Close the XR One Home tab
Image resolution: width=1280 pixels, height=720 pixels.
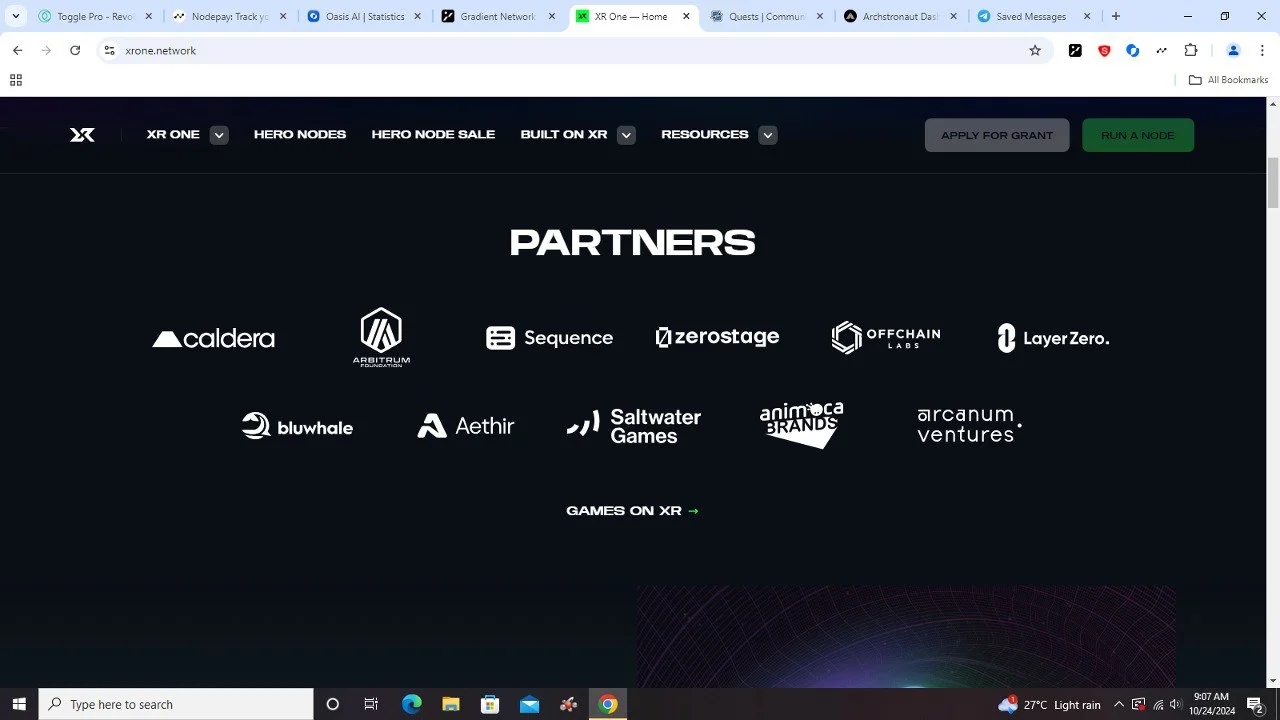[x=686, y=16]
